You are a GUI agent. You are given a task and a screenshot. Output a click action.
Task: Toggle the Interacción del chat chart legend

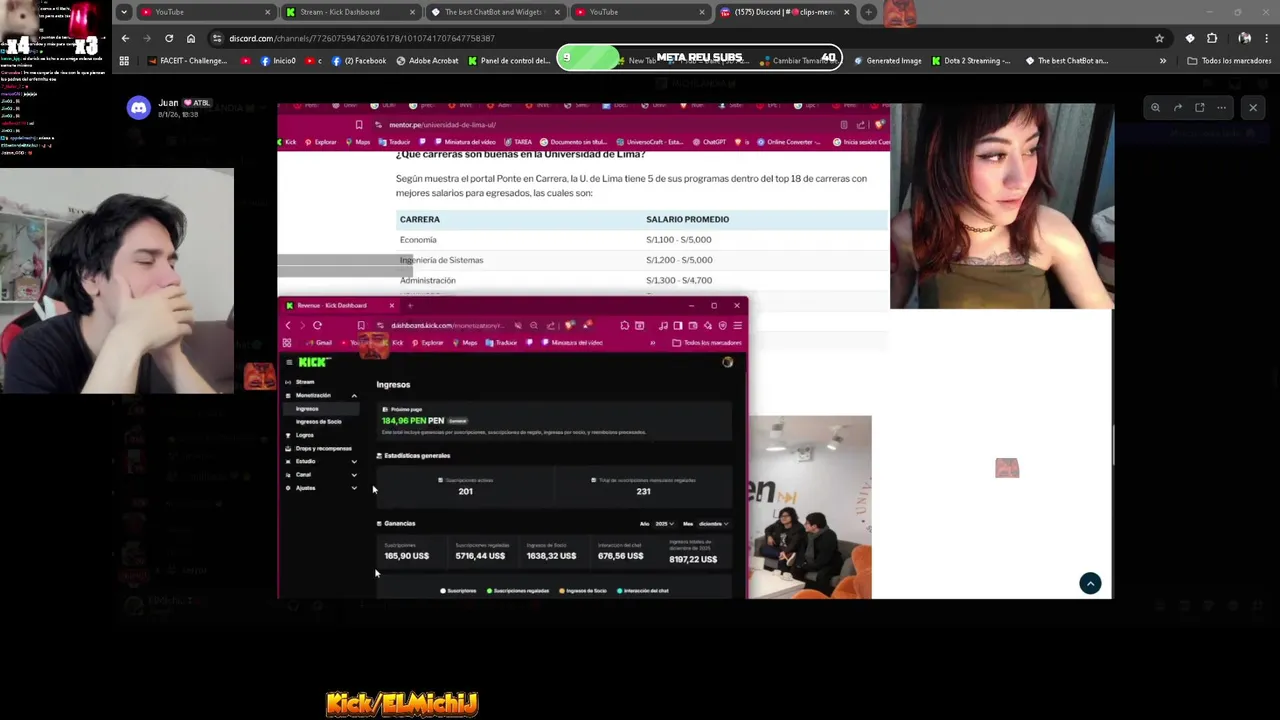643,591
